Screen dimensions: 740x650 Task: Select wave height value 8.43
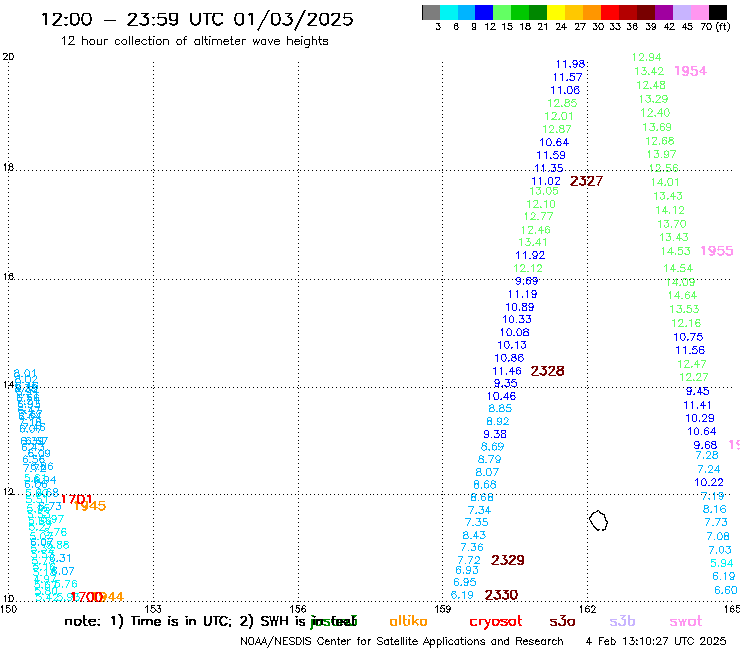coord(474,535)
